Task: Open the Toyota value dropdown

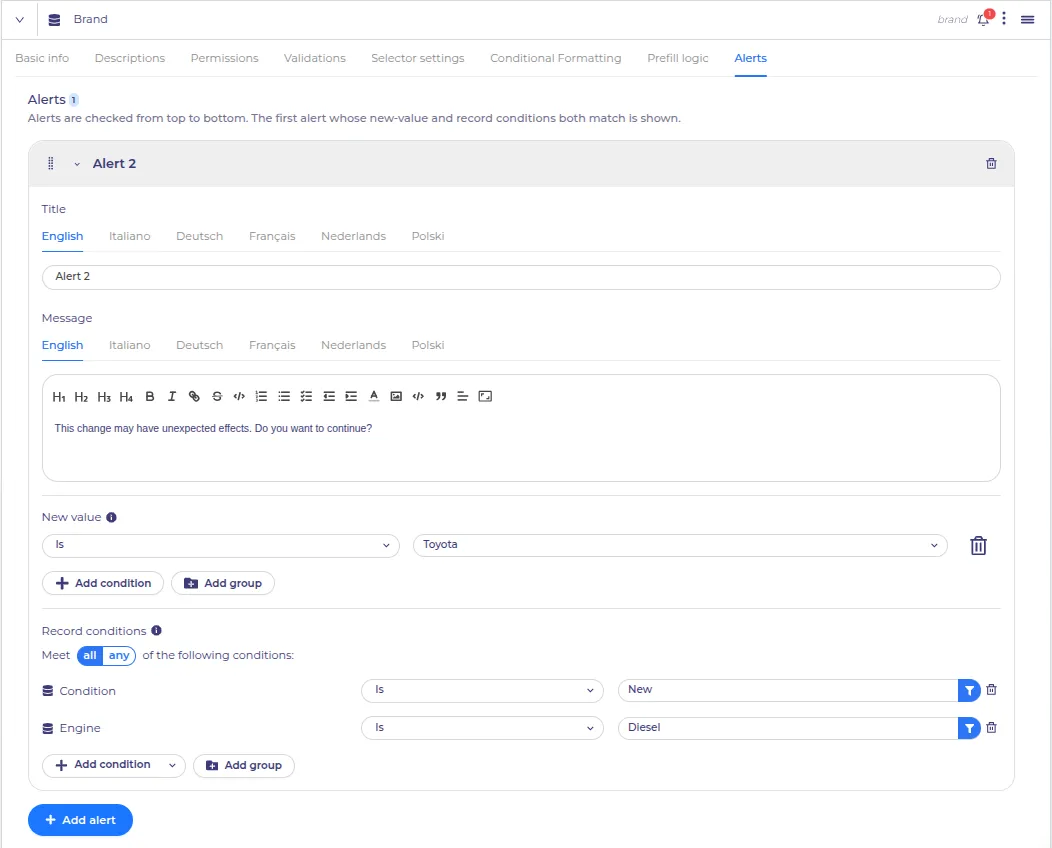Action: pyautogui.click(x=680, y=545)
